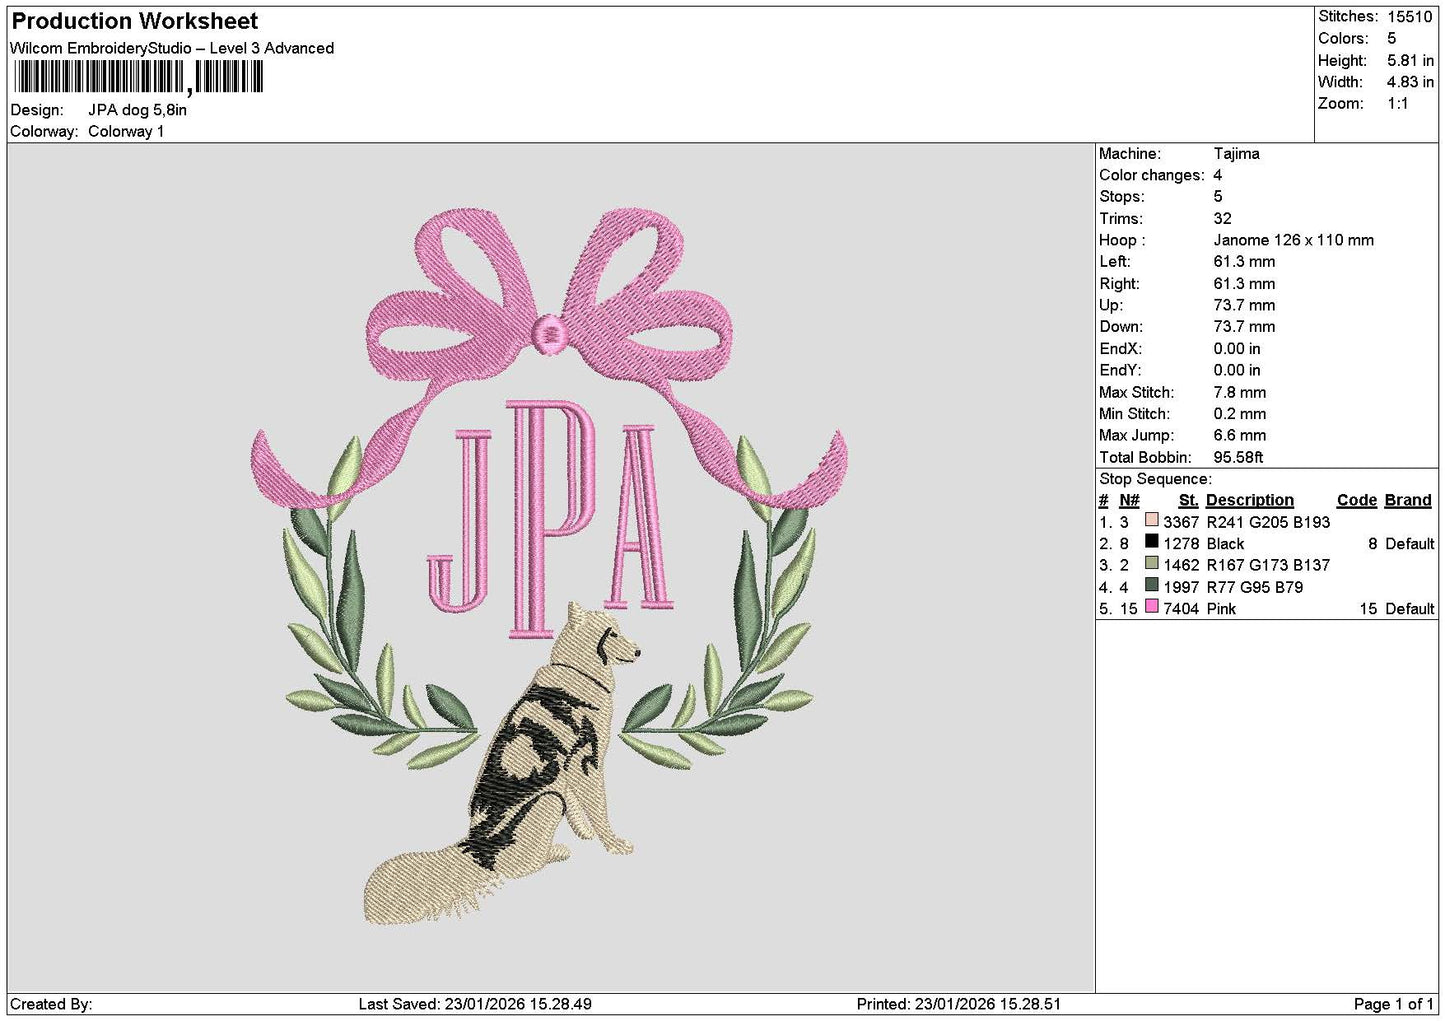Select the "EndX:" label
The image size is (1445, 1021).
[1120, 349]
